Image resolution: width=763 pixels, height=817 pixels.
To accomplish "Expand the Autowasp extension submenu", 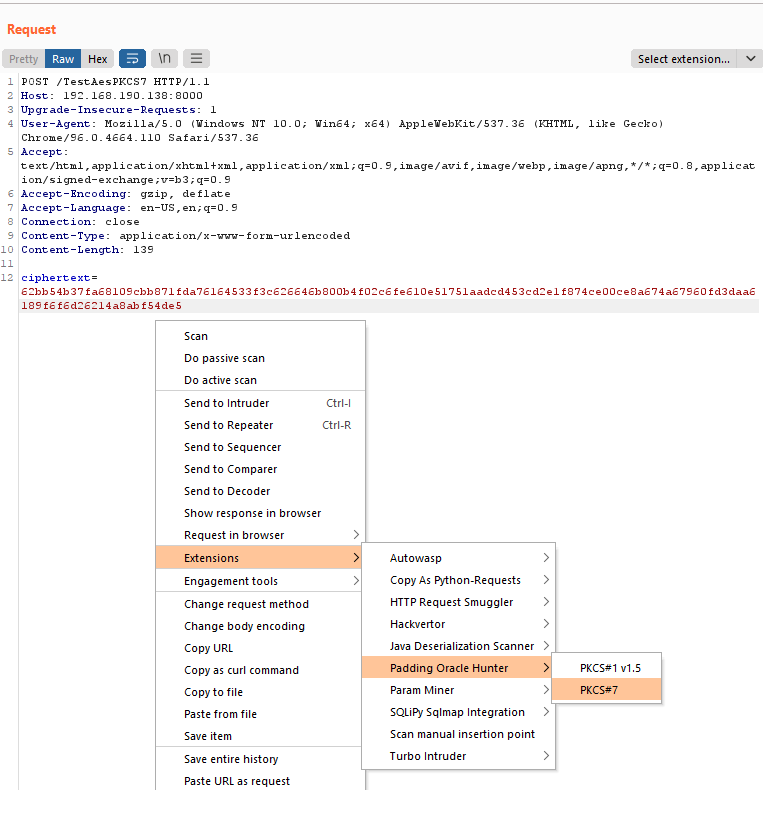I will 458,558.
